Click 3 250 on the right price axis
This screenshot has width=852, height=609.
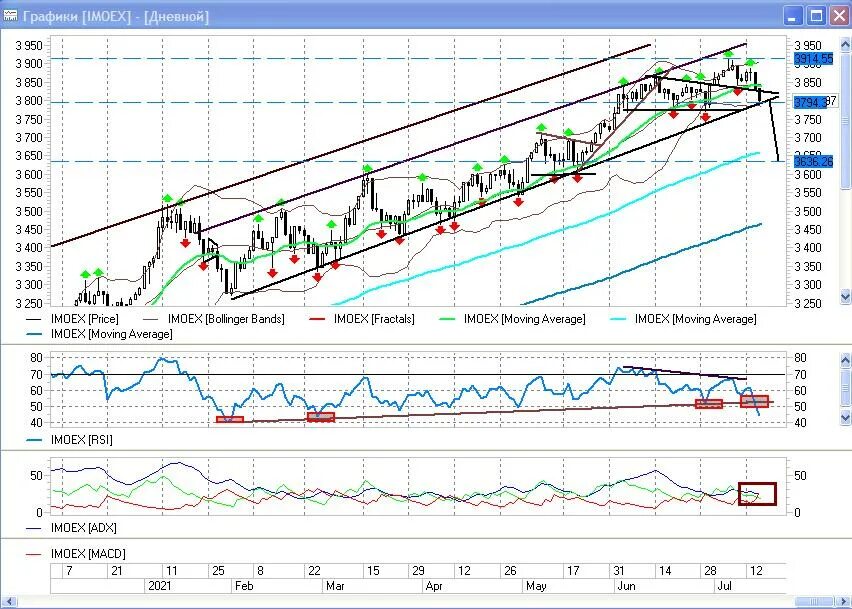pyautogui.click(x=808, y=303)
